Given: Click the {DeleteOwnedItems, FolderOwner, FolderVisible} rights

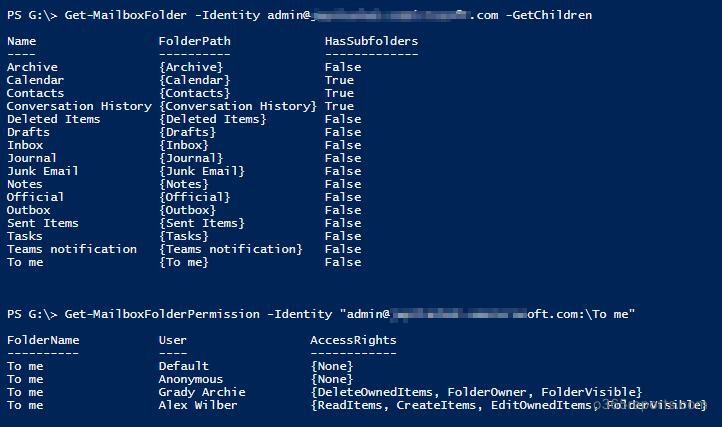Looking at the screenshot, I should click(x=476, y=392).
